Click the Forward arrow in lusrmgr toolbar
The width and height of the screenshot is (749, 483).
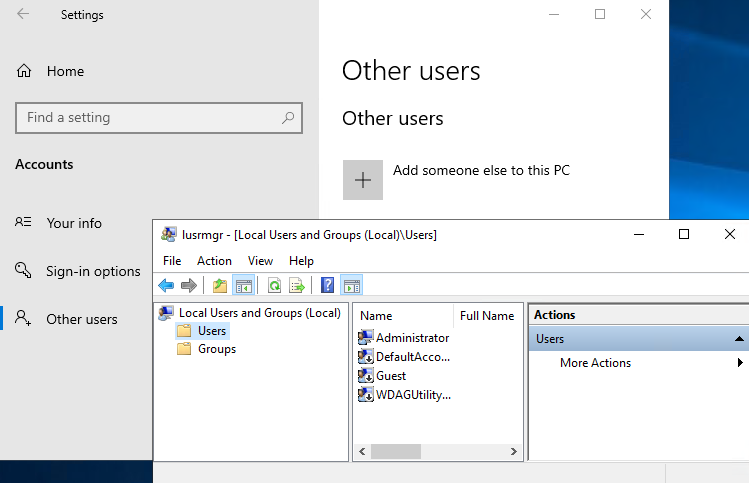[189, 286]
